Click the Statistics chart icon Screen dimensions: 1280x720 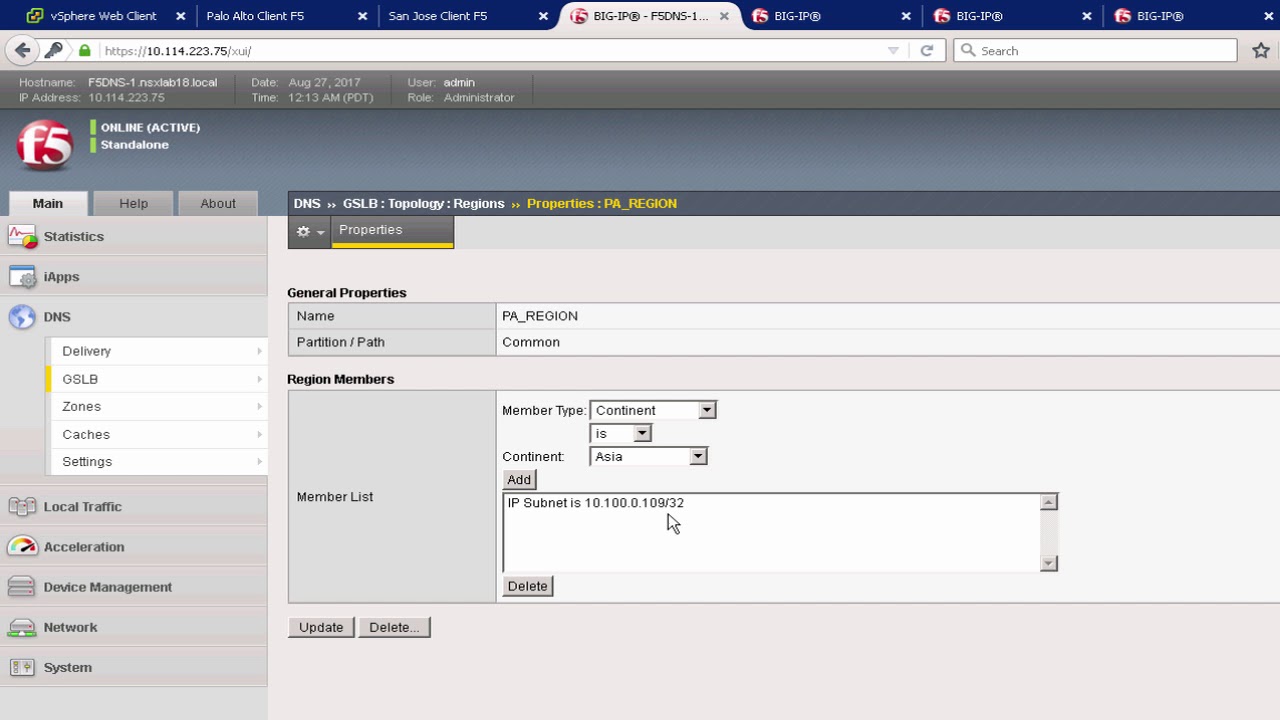click(x=22, y=237)
